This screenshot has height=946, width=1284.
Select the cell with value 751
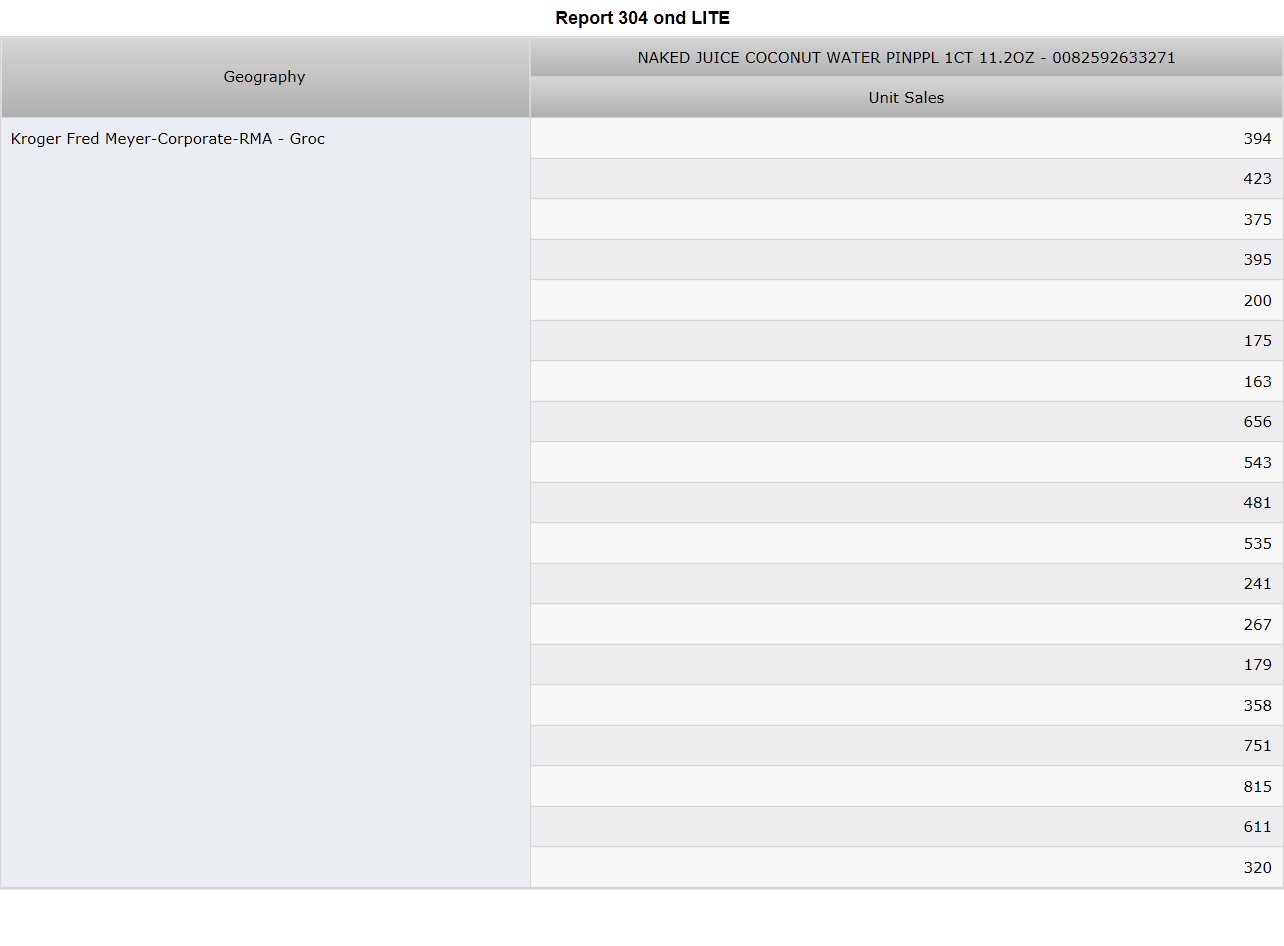[906, 746]
